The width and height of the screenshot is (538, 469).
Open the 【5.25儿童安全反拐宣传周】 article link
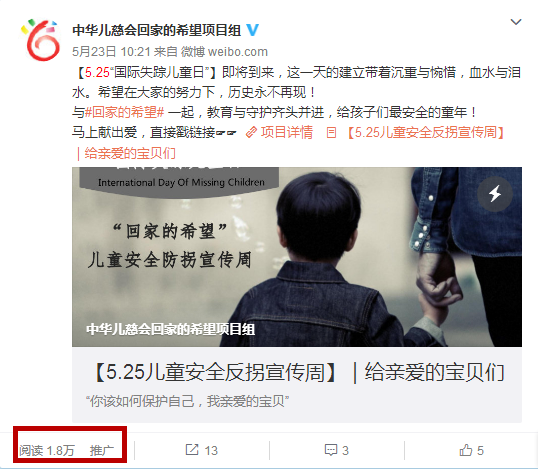point(426,132)
